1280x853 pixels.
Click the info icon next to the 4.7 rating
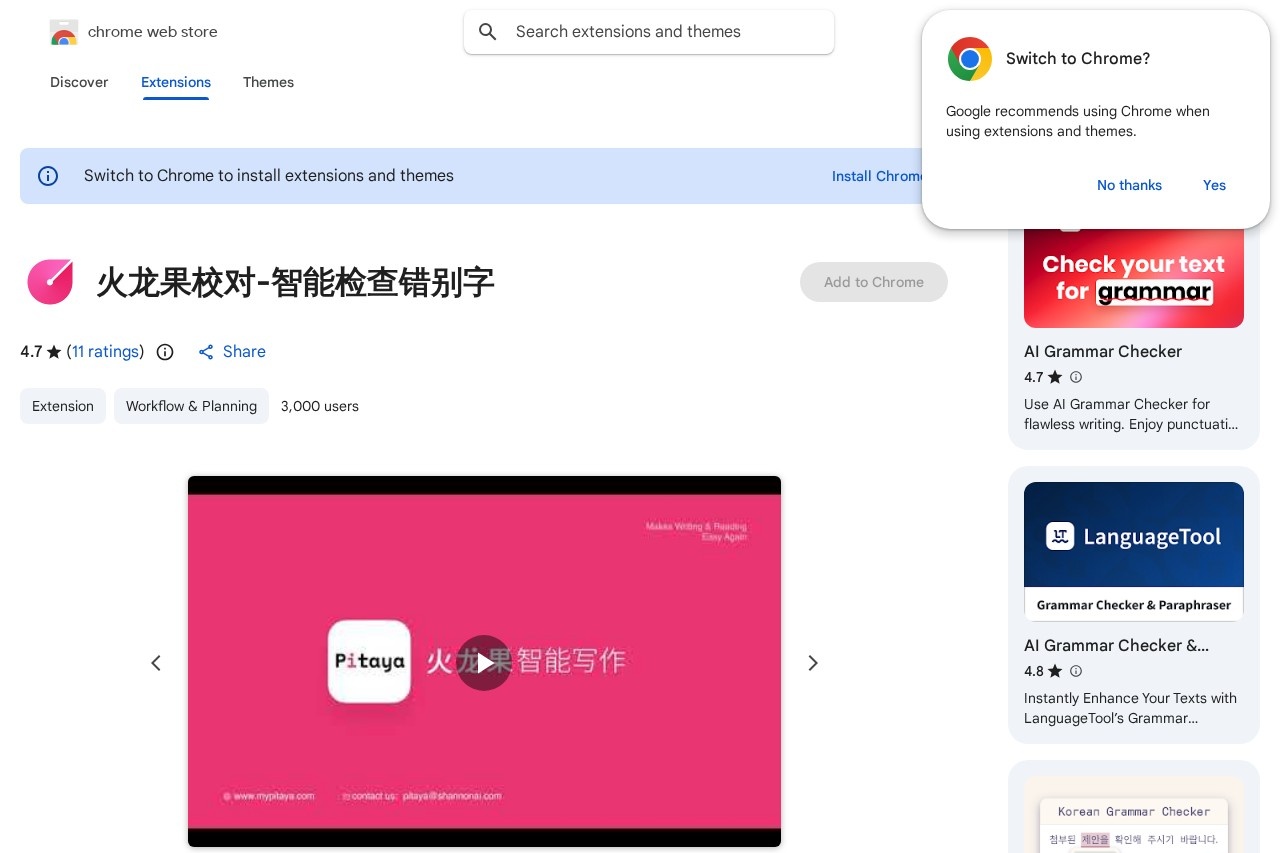point(165,352)
